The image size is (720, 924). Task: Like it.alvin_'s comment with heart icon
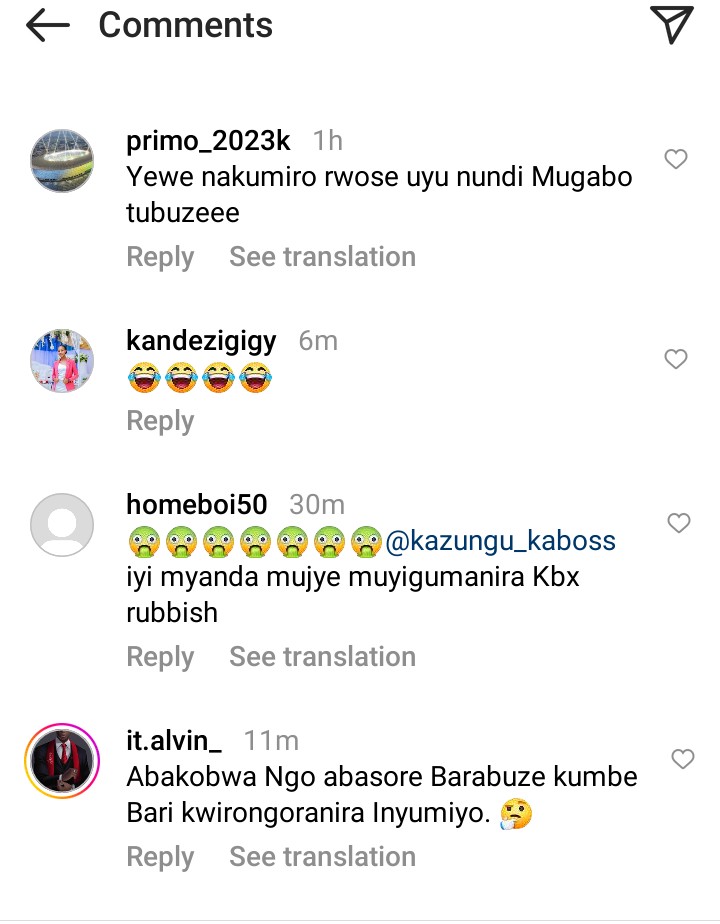683,759
